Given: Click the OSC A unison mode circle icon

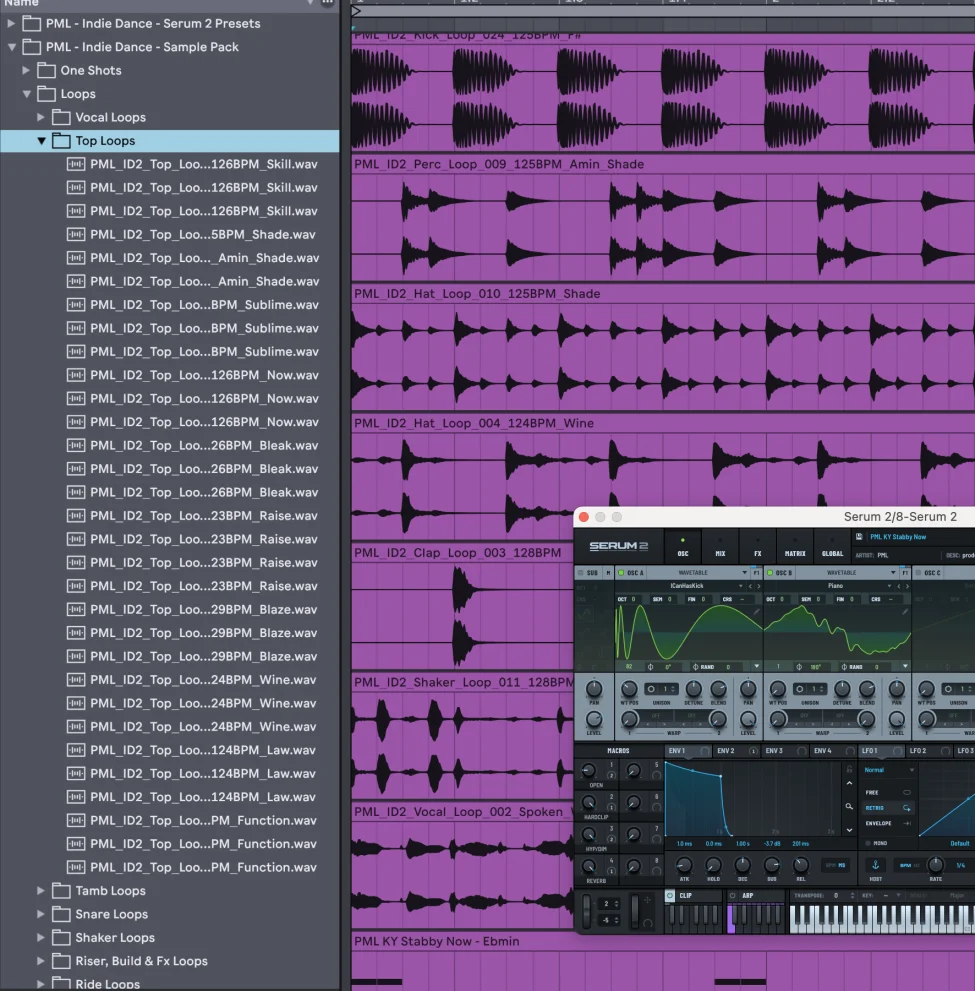Looking at the screenshot, I should tap(651, 689).
